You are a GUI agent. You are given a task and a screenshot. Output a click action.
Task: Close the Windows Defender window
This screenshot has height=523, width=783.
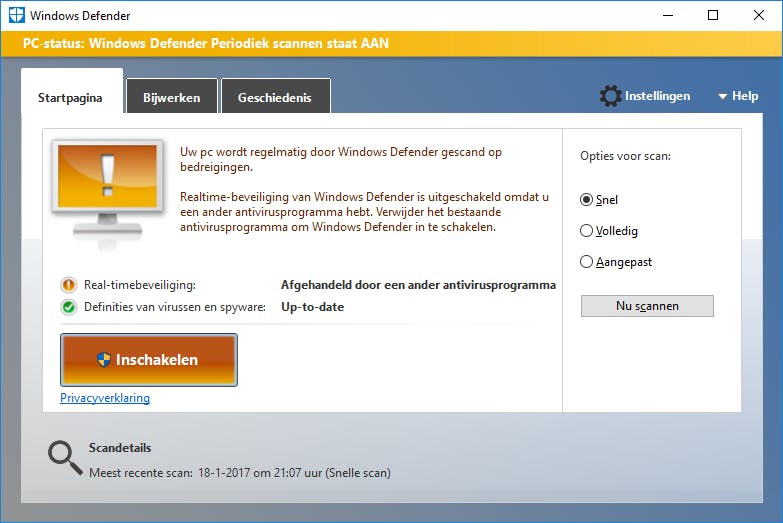[x=759, y=15]
